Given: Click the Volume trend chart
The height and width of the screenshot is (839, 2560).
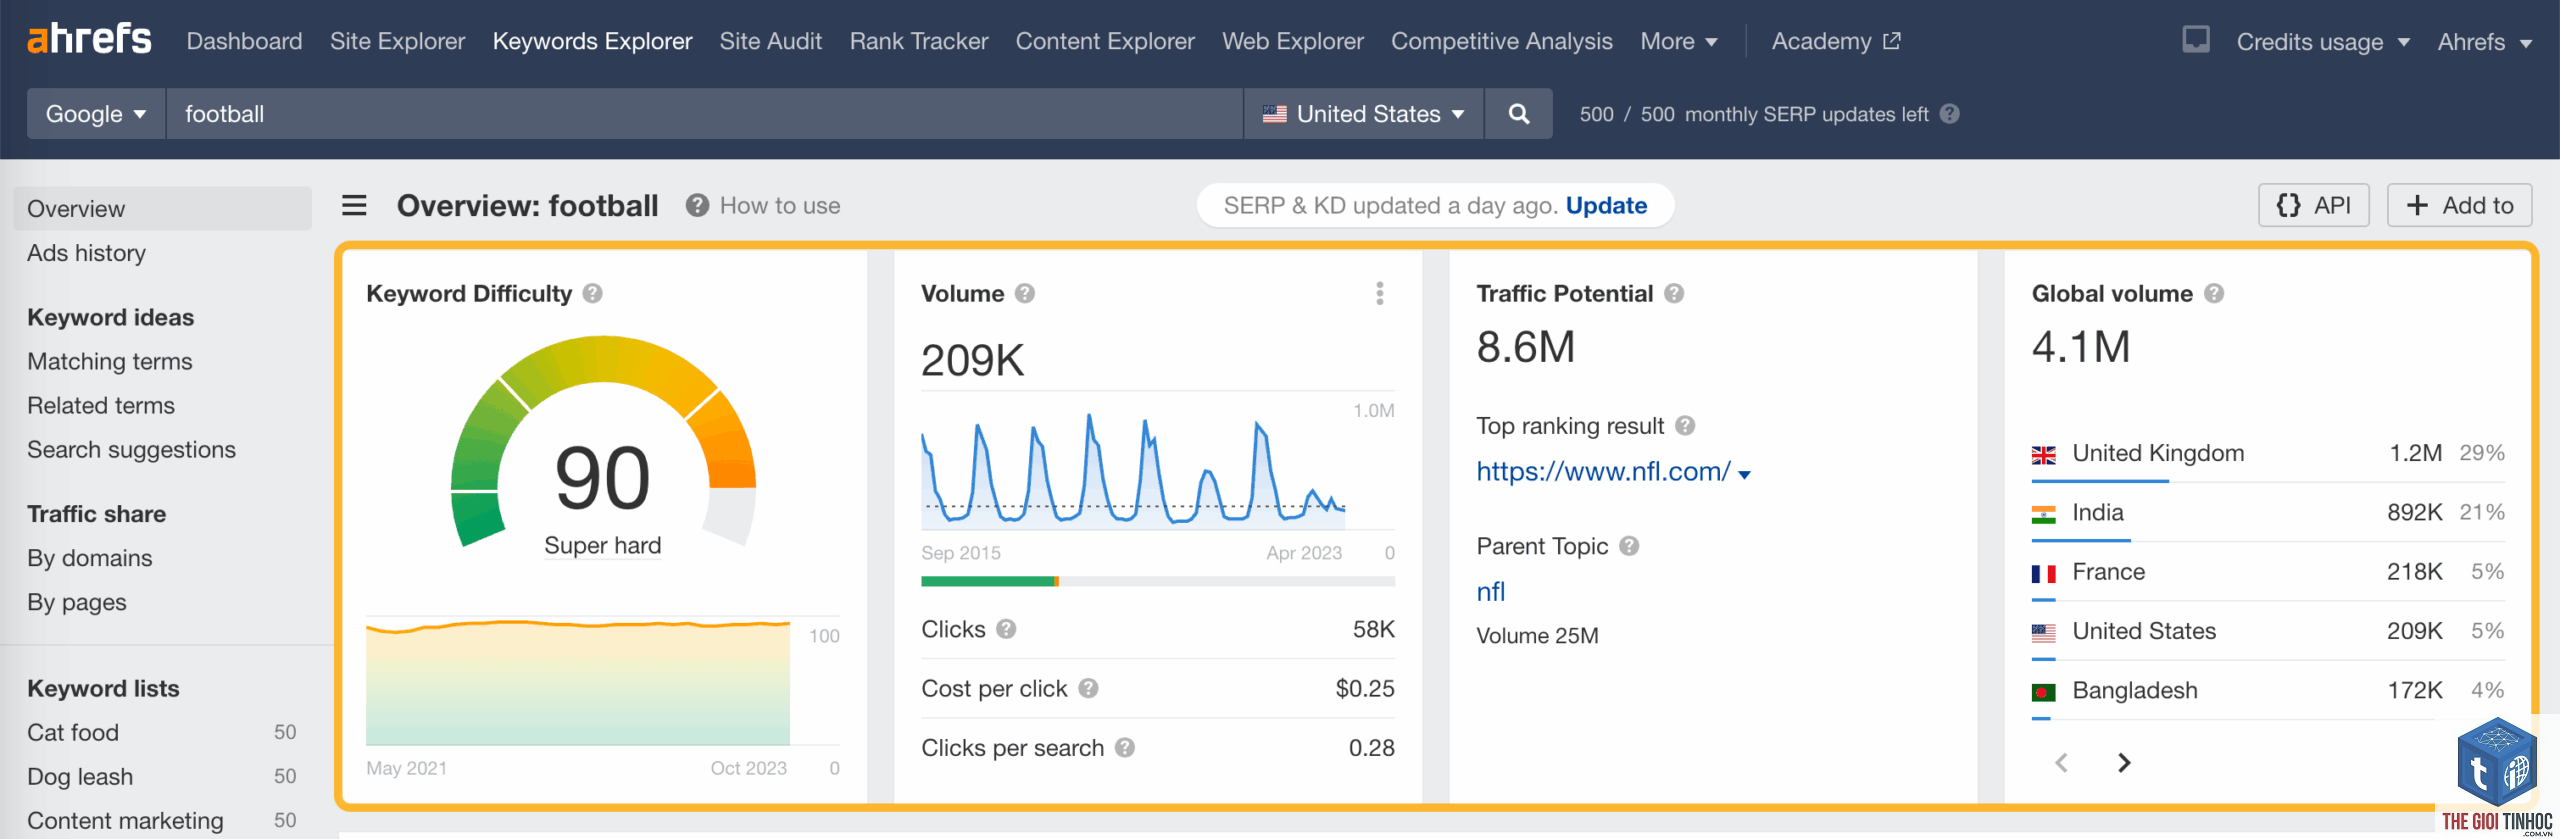Looking at the screenshot, I should tap(1134, 470).
